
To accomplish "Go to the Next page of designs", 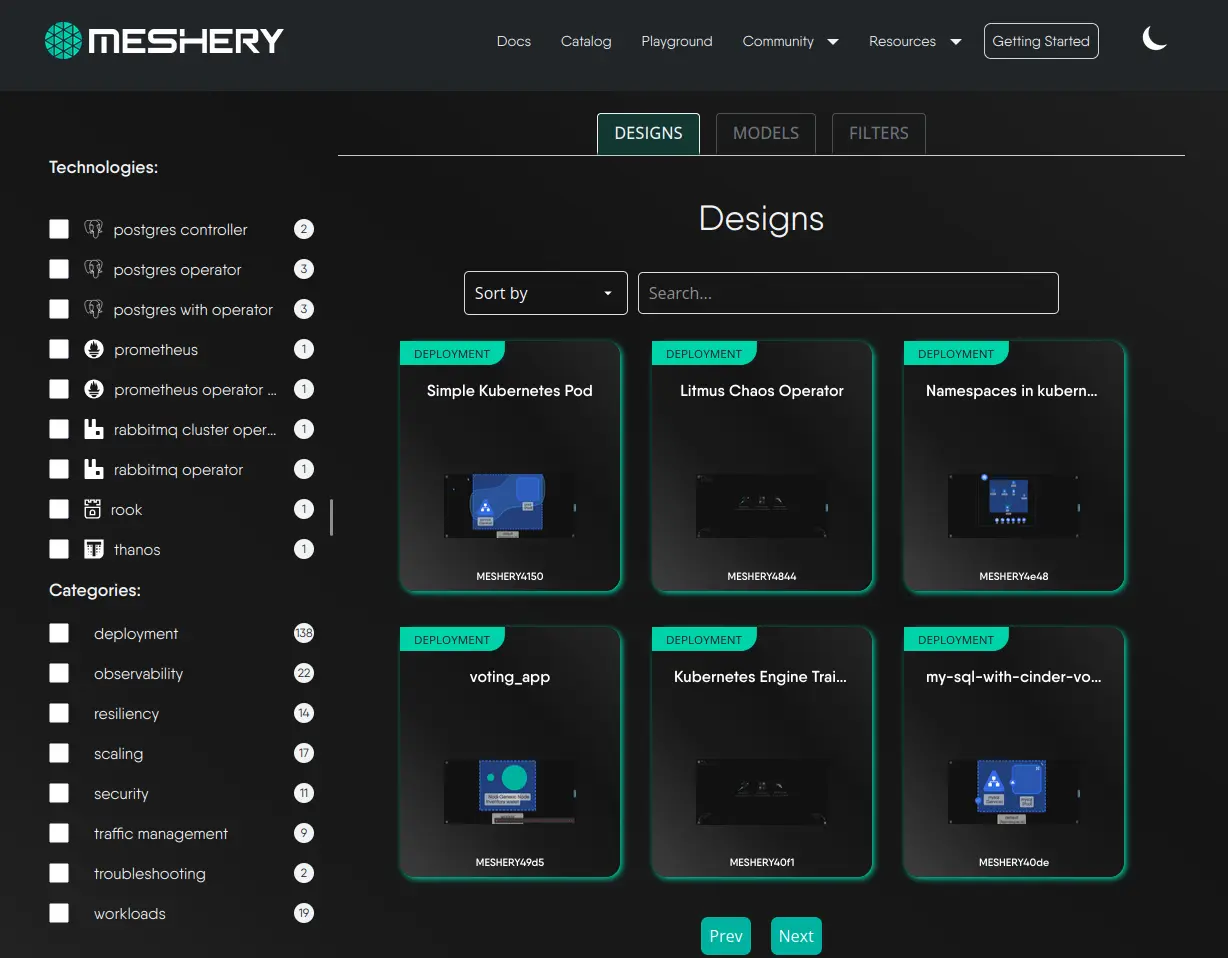I will [x=795, y=936].
